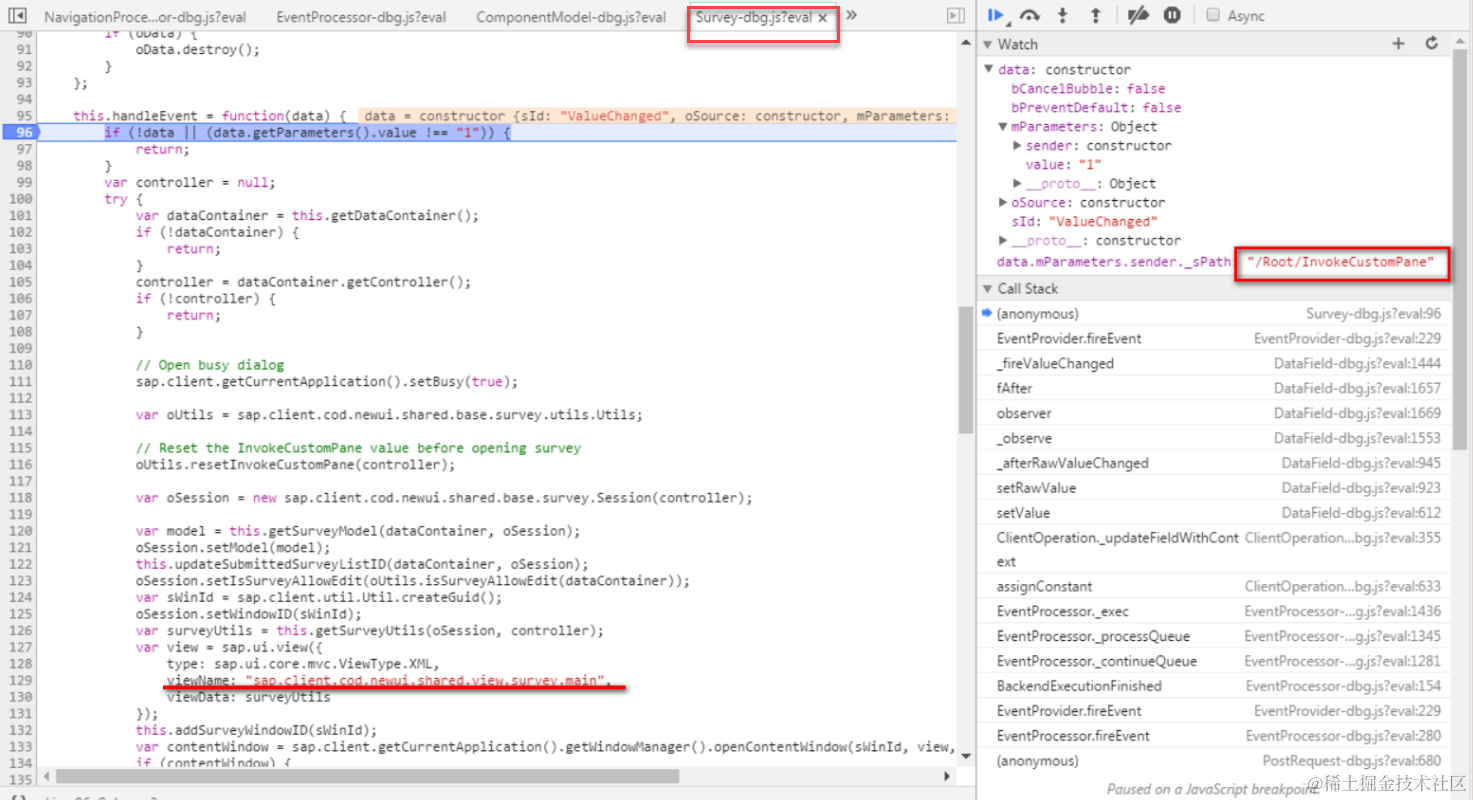This screenshot has width=1473, height=800.
Task: Resume script execution with the blue play button
Action: coord(996,15)
